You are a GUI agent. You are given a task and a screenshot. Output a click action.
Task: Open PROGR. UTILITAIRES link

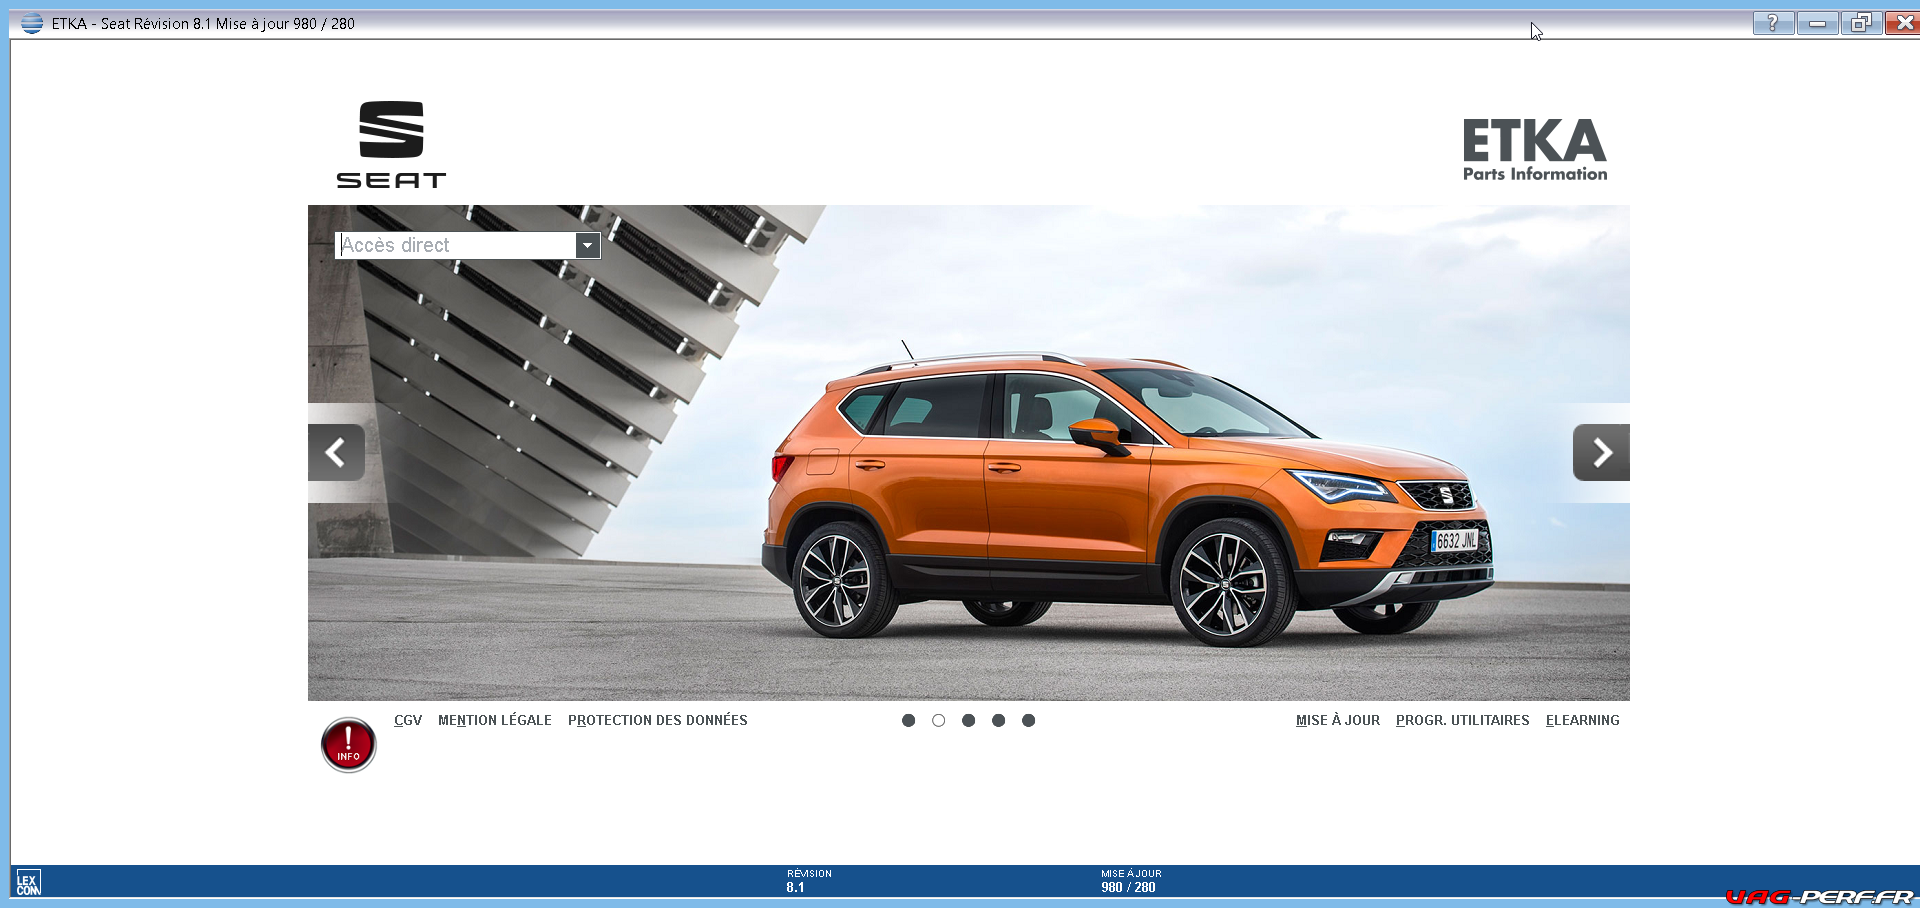click(x=1463, y=720)
